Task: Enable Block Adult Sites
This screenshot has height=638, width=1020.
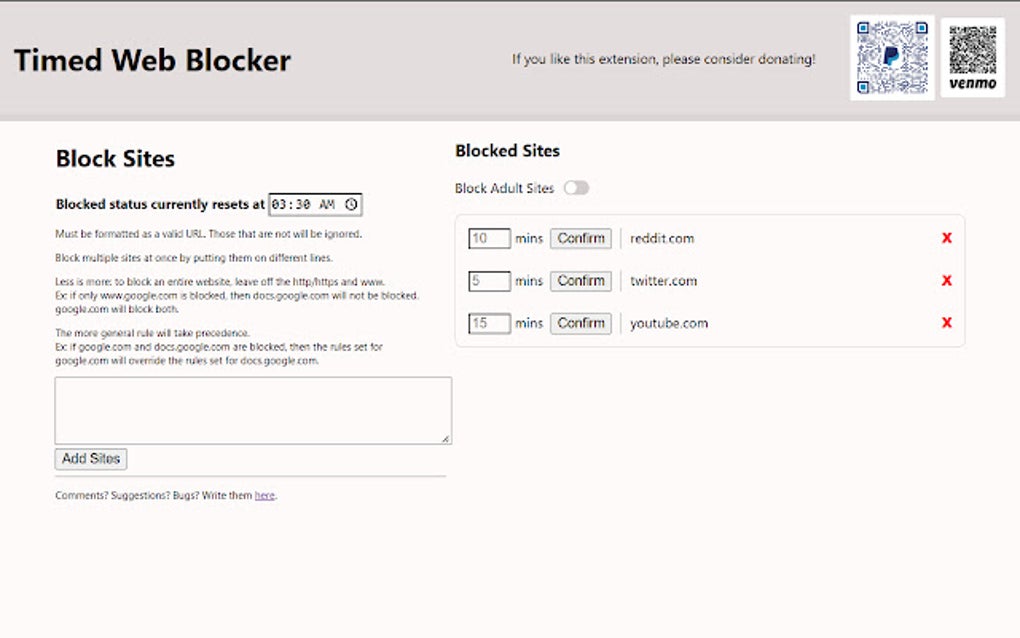Action: point(575,187)
